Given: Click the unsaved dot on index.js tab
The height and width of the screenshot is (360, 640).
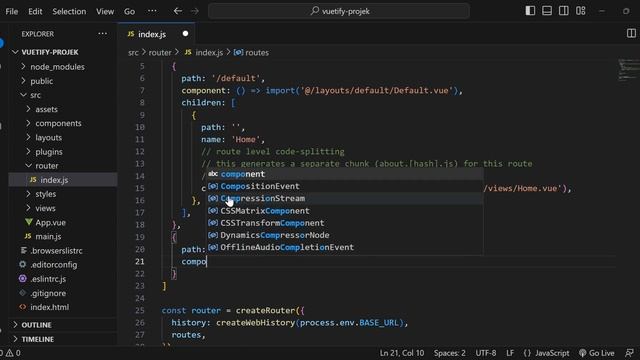Looking at the screenshot, I should click(x=185, y=34).
